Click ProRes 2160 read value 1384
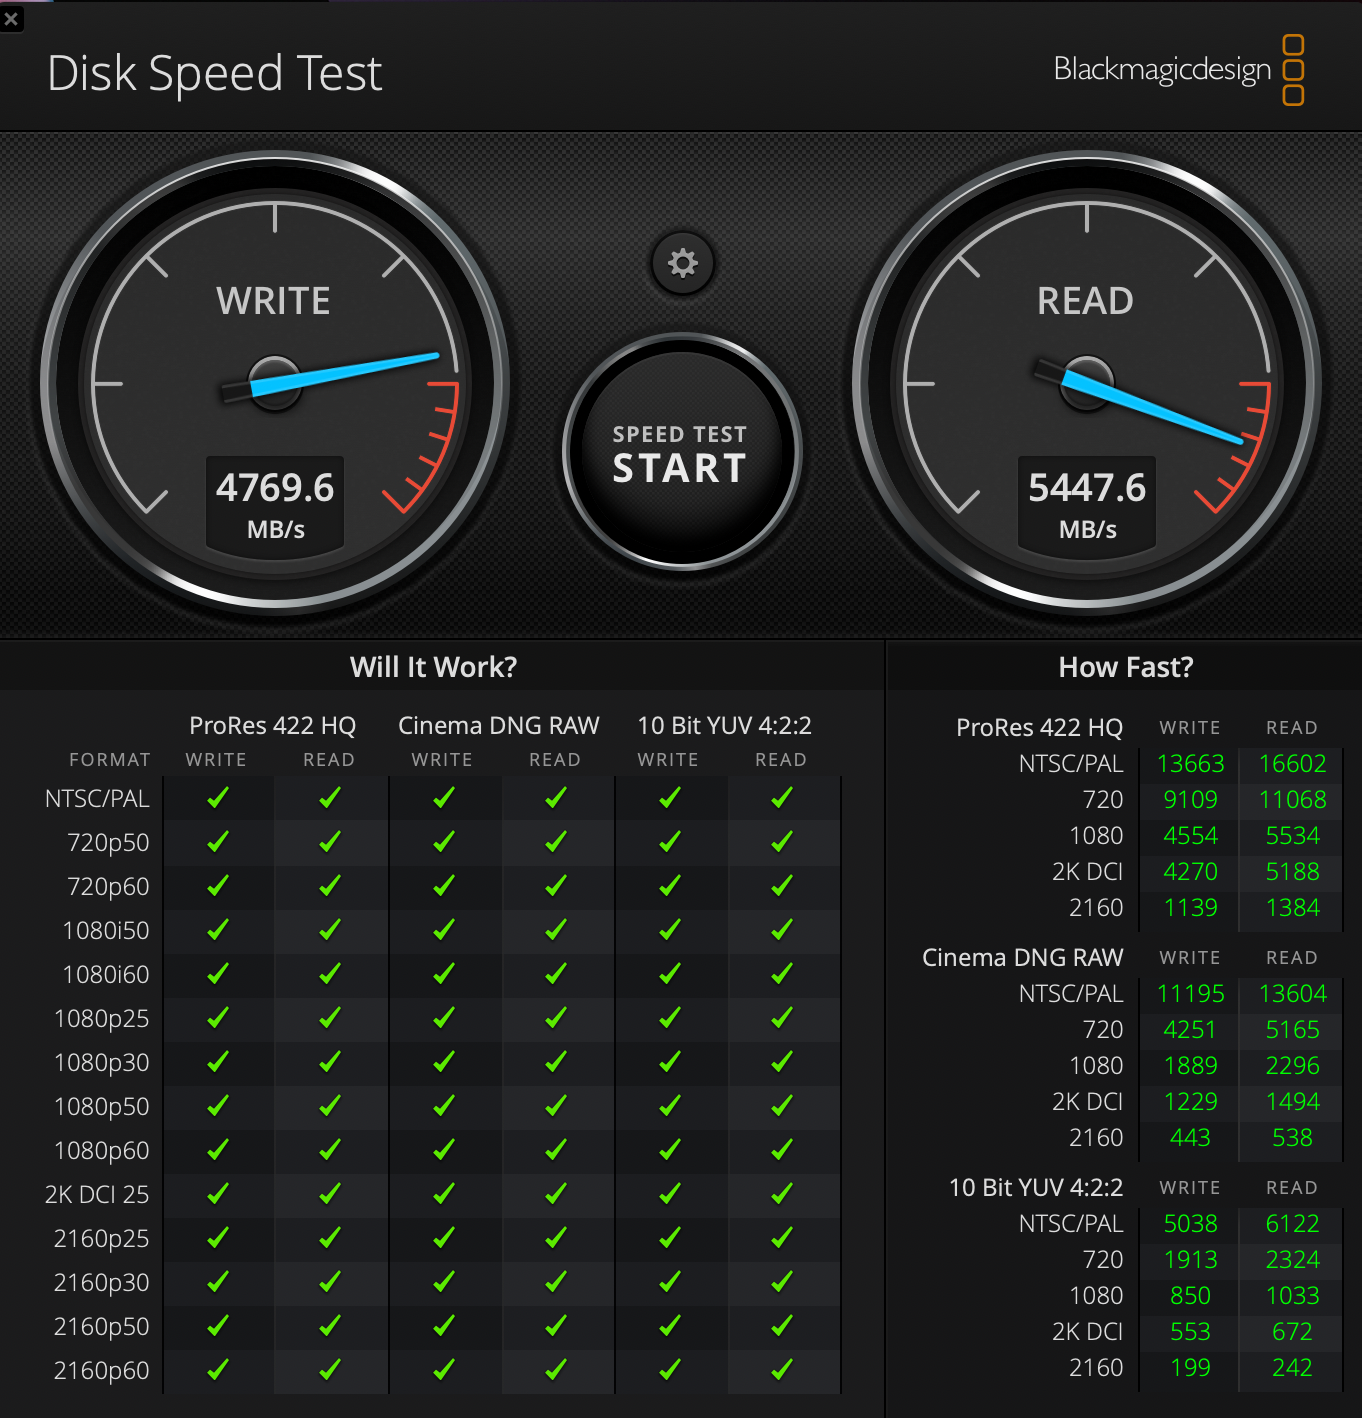1362x1418 pixels. [x=1292, y=908]
